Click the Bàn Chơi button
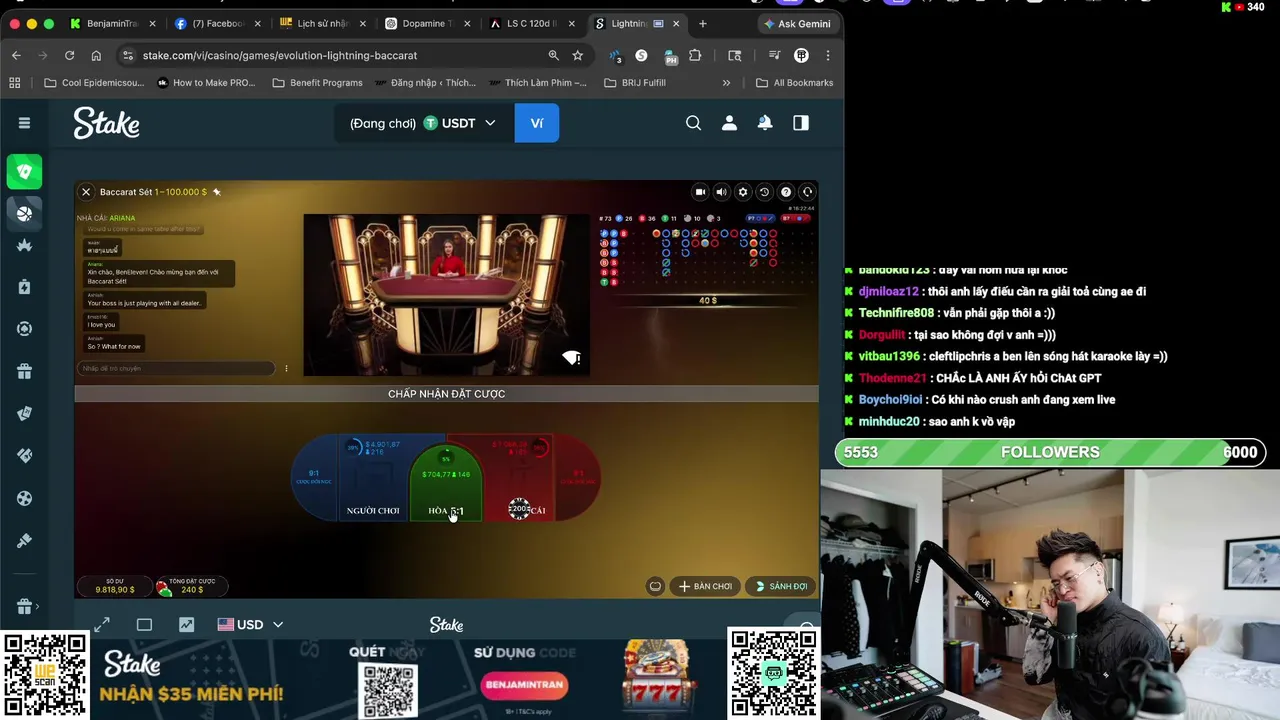The height and width of the screenshot is (720, 1280). [x=706, y=586]
